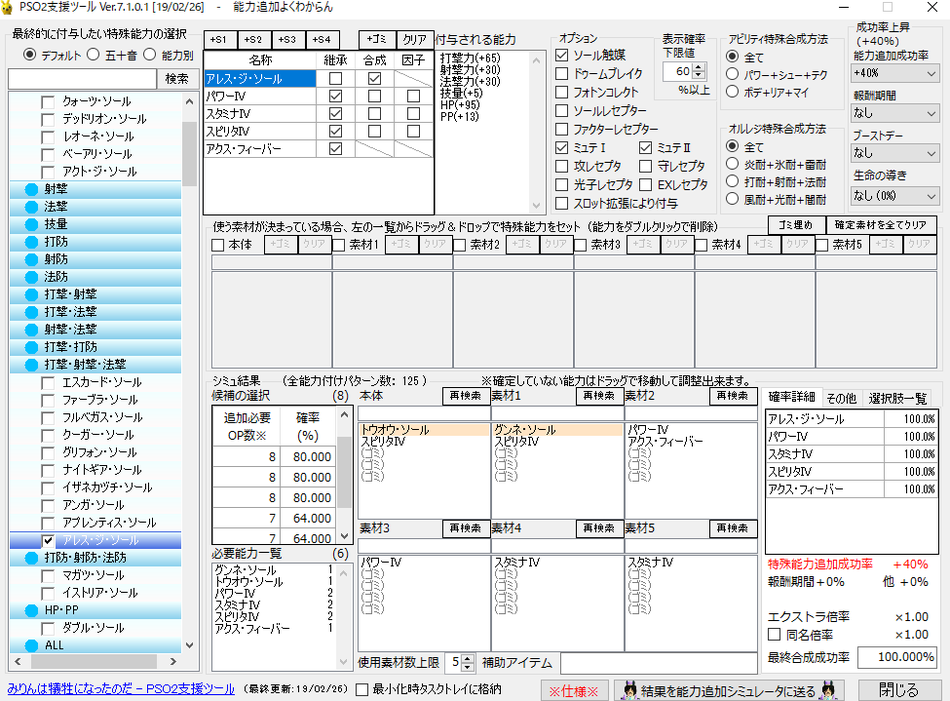The height and width of the screenshot is (701, 950).
Task: Enable 最小化時タスクトレイに格納 checkbox
Action: [x=362, y=689]
